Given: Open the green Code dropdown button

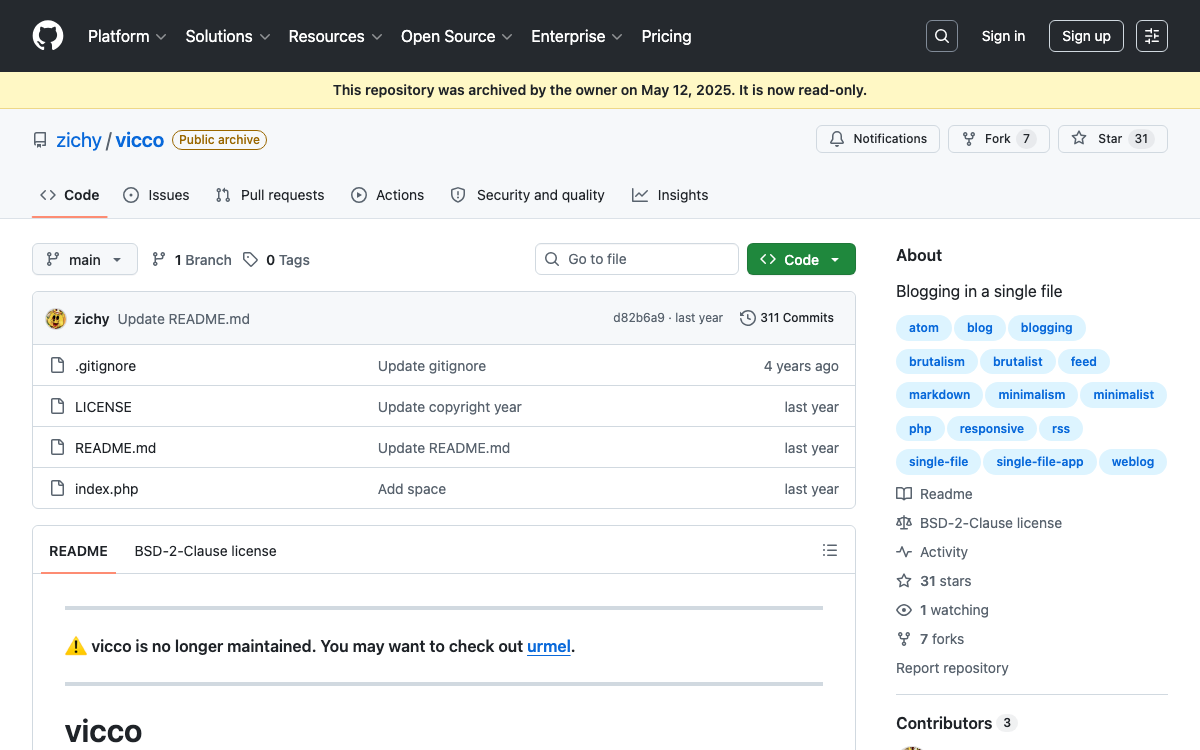Looking at the screenshot, I should click(x=801, y=260).
